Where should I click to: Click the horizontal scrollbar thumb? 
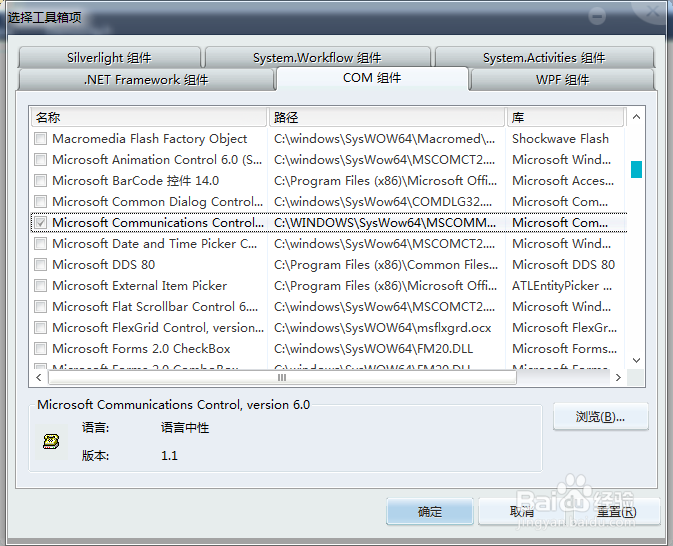click(x=282, y=377)
